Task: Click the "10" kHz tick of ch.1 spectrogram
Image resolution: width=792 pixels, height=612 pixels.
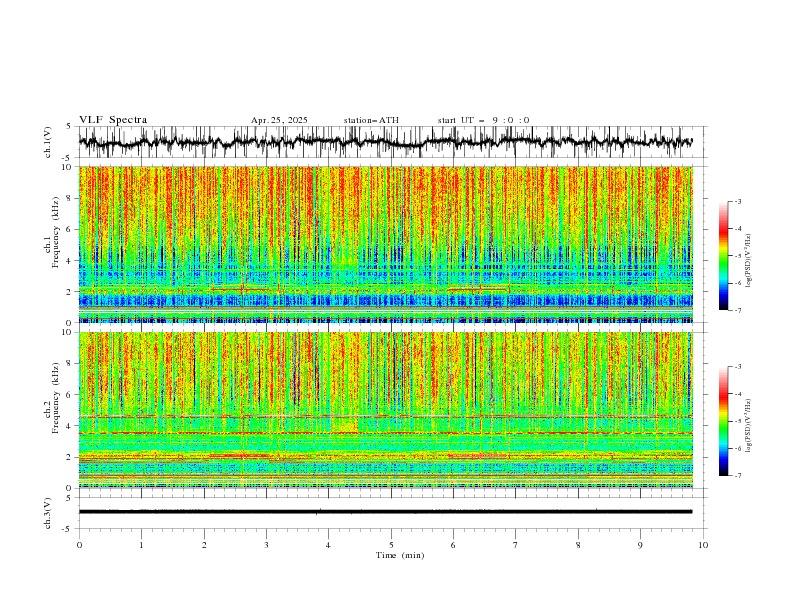Action: [x=69, y=167]
